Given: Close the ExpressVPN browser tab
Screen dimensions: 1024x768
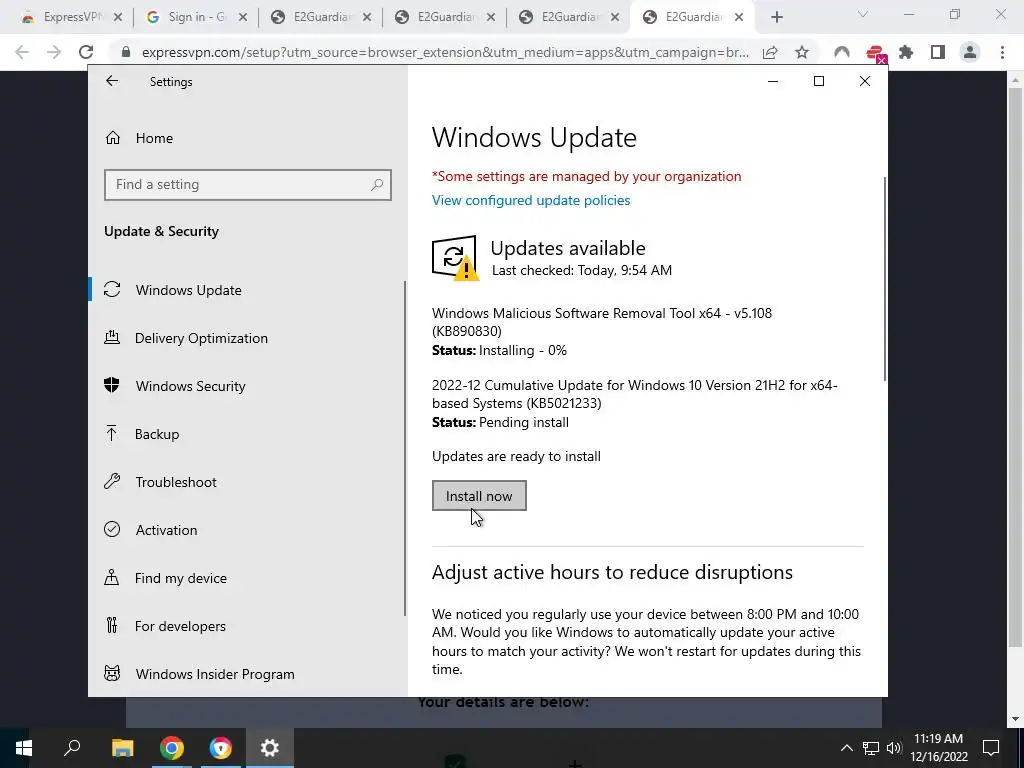Looking at the screenshot, I should click(x=118, y=18).
